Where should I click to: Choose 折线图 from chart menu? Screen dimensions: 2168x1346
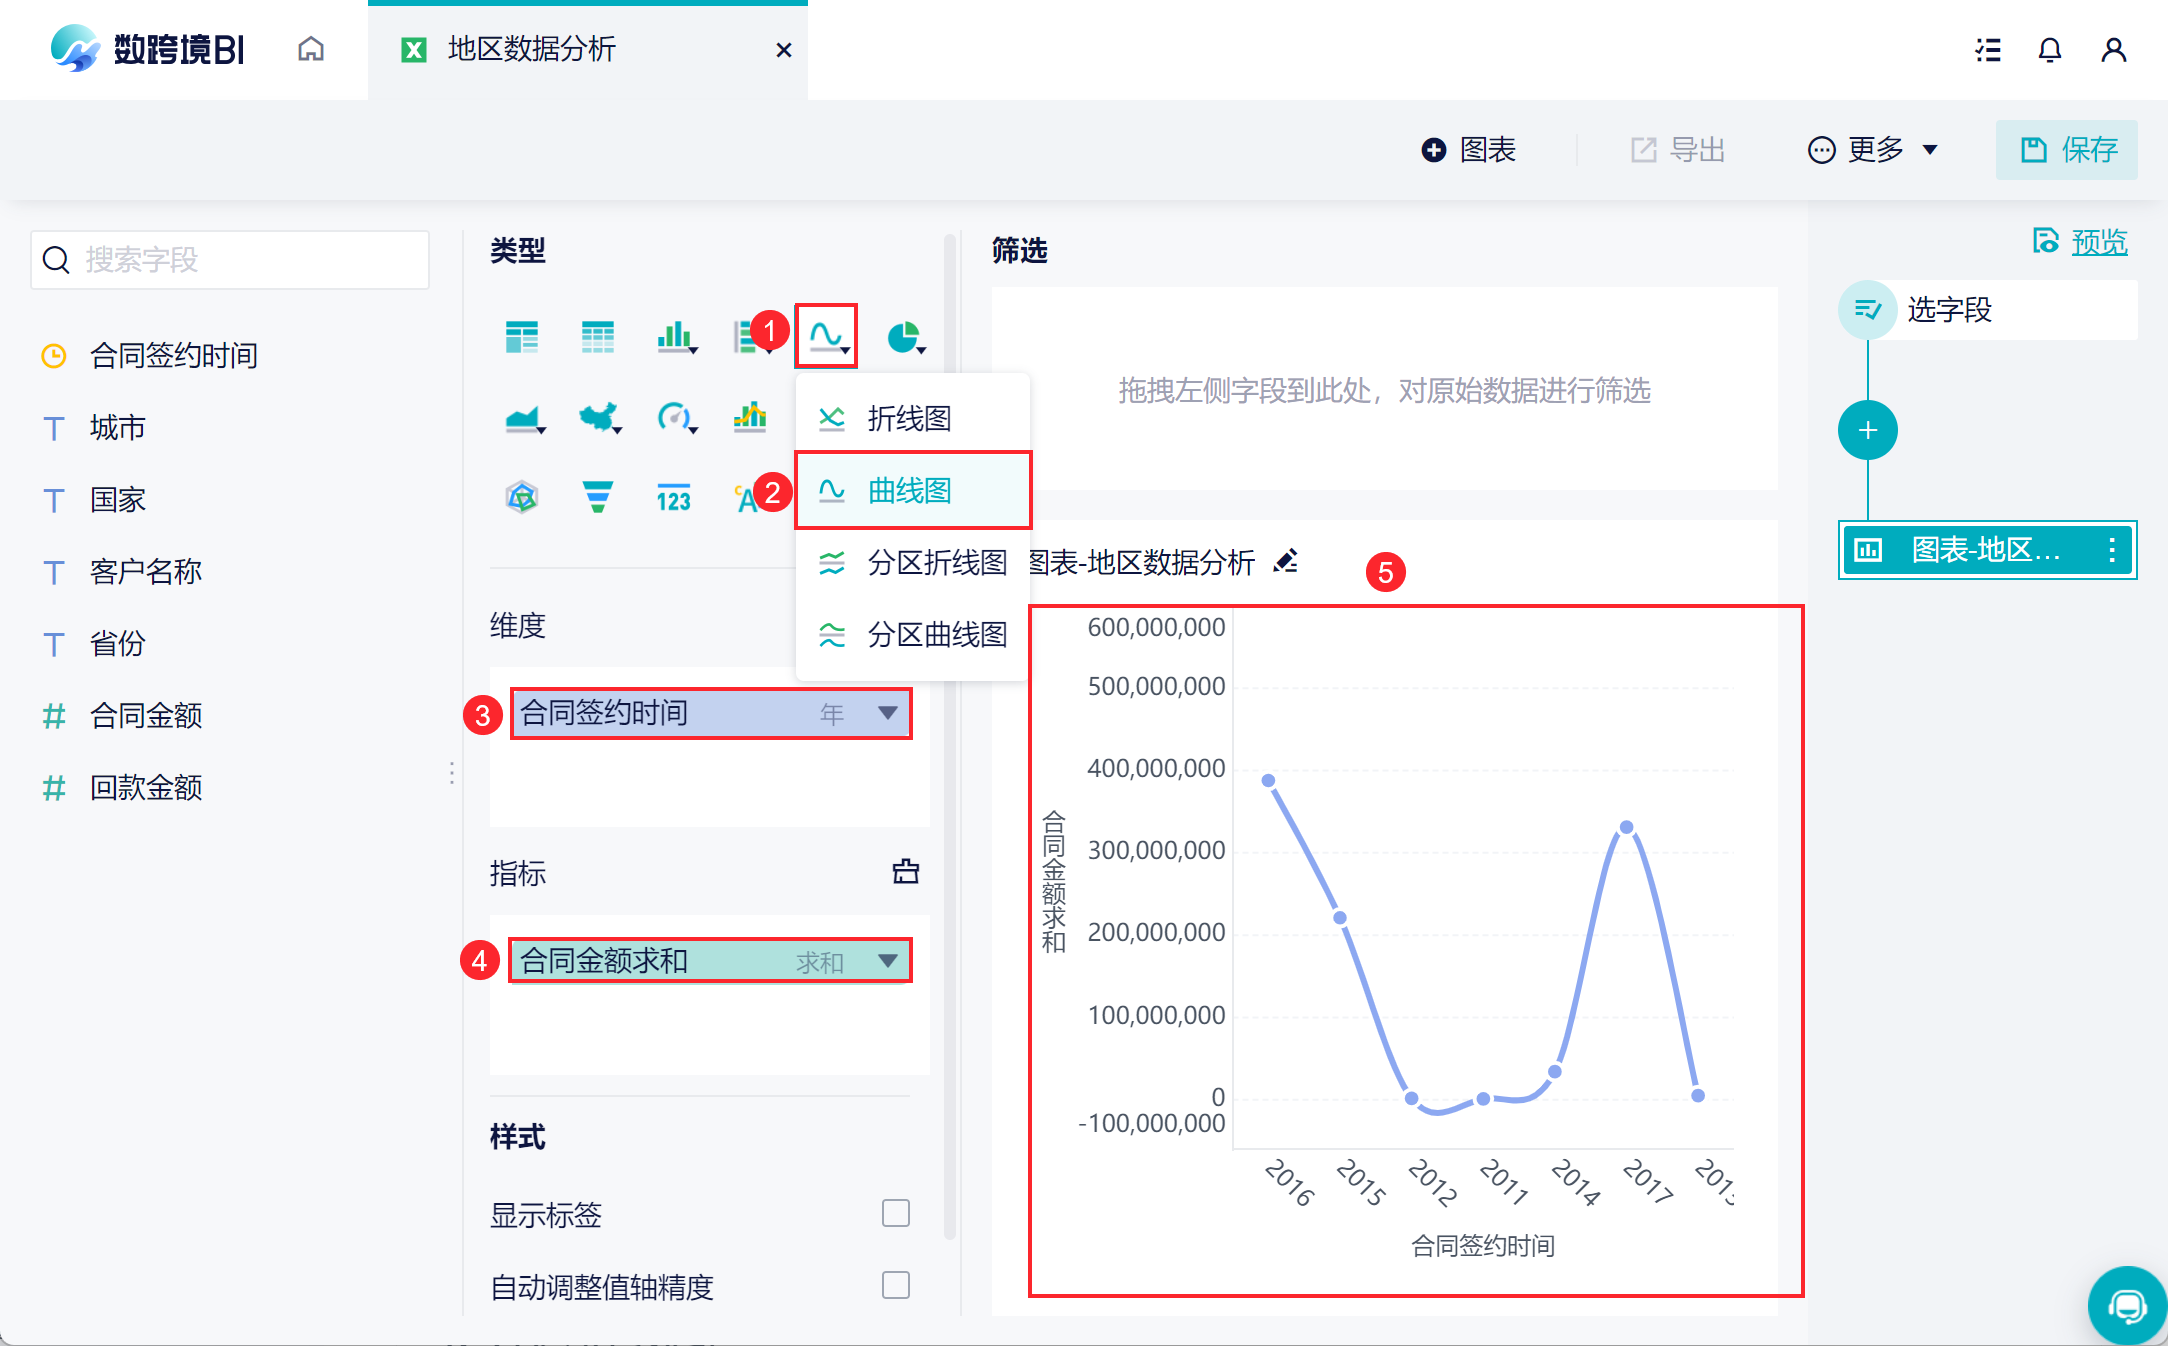coord(909,418)
